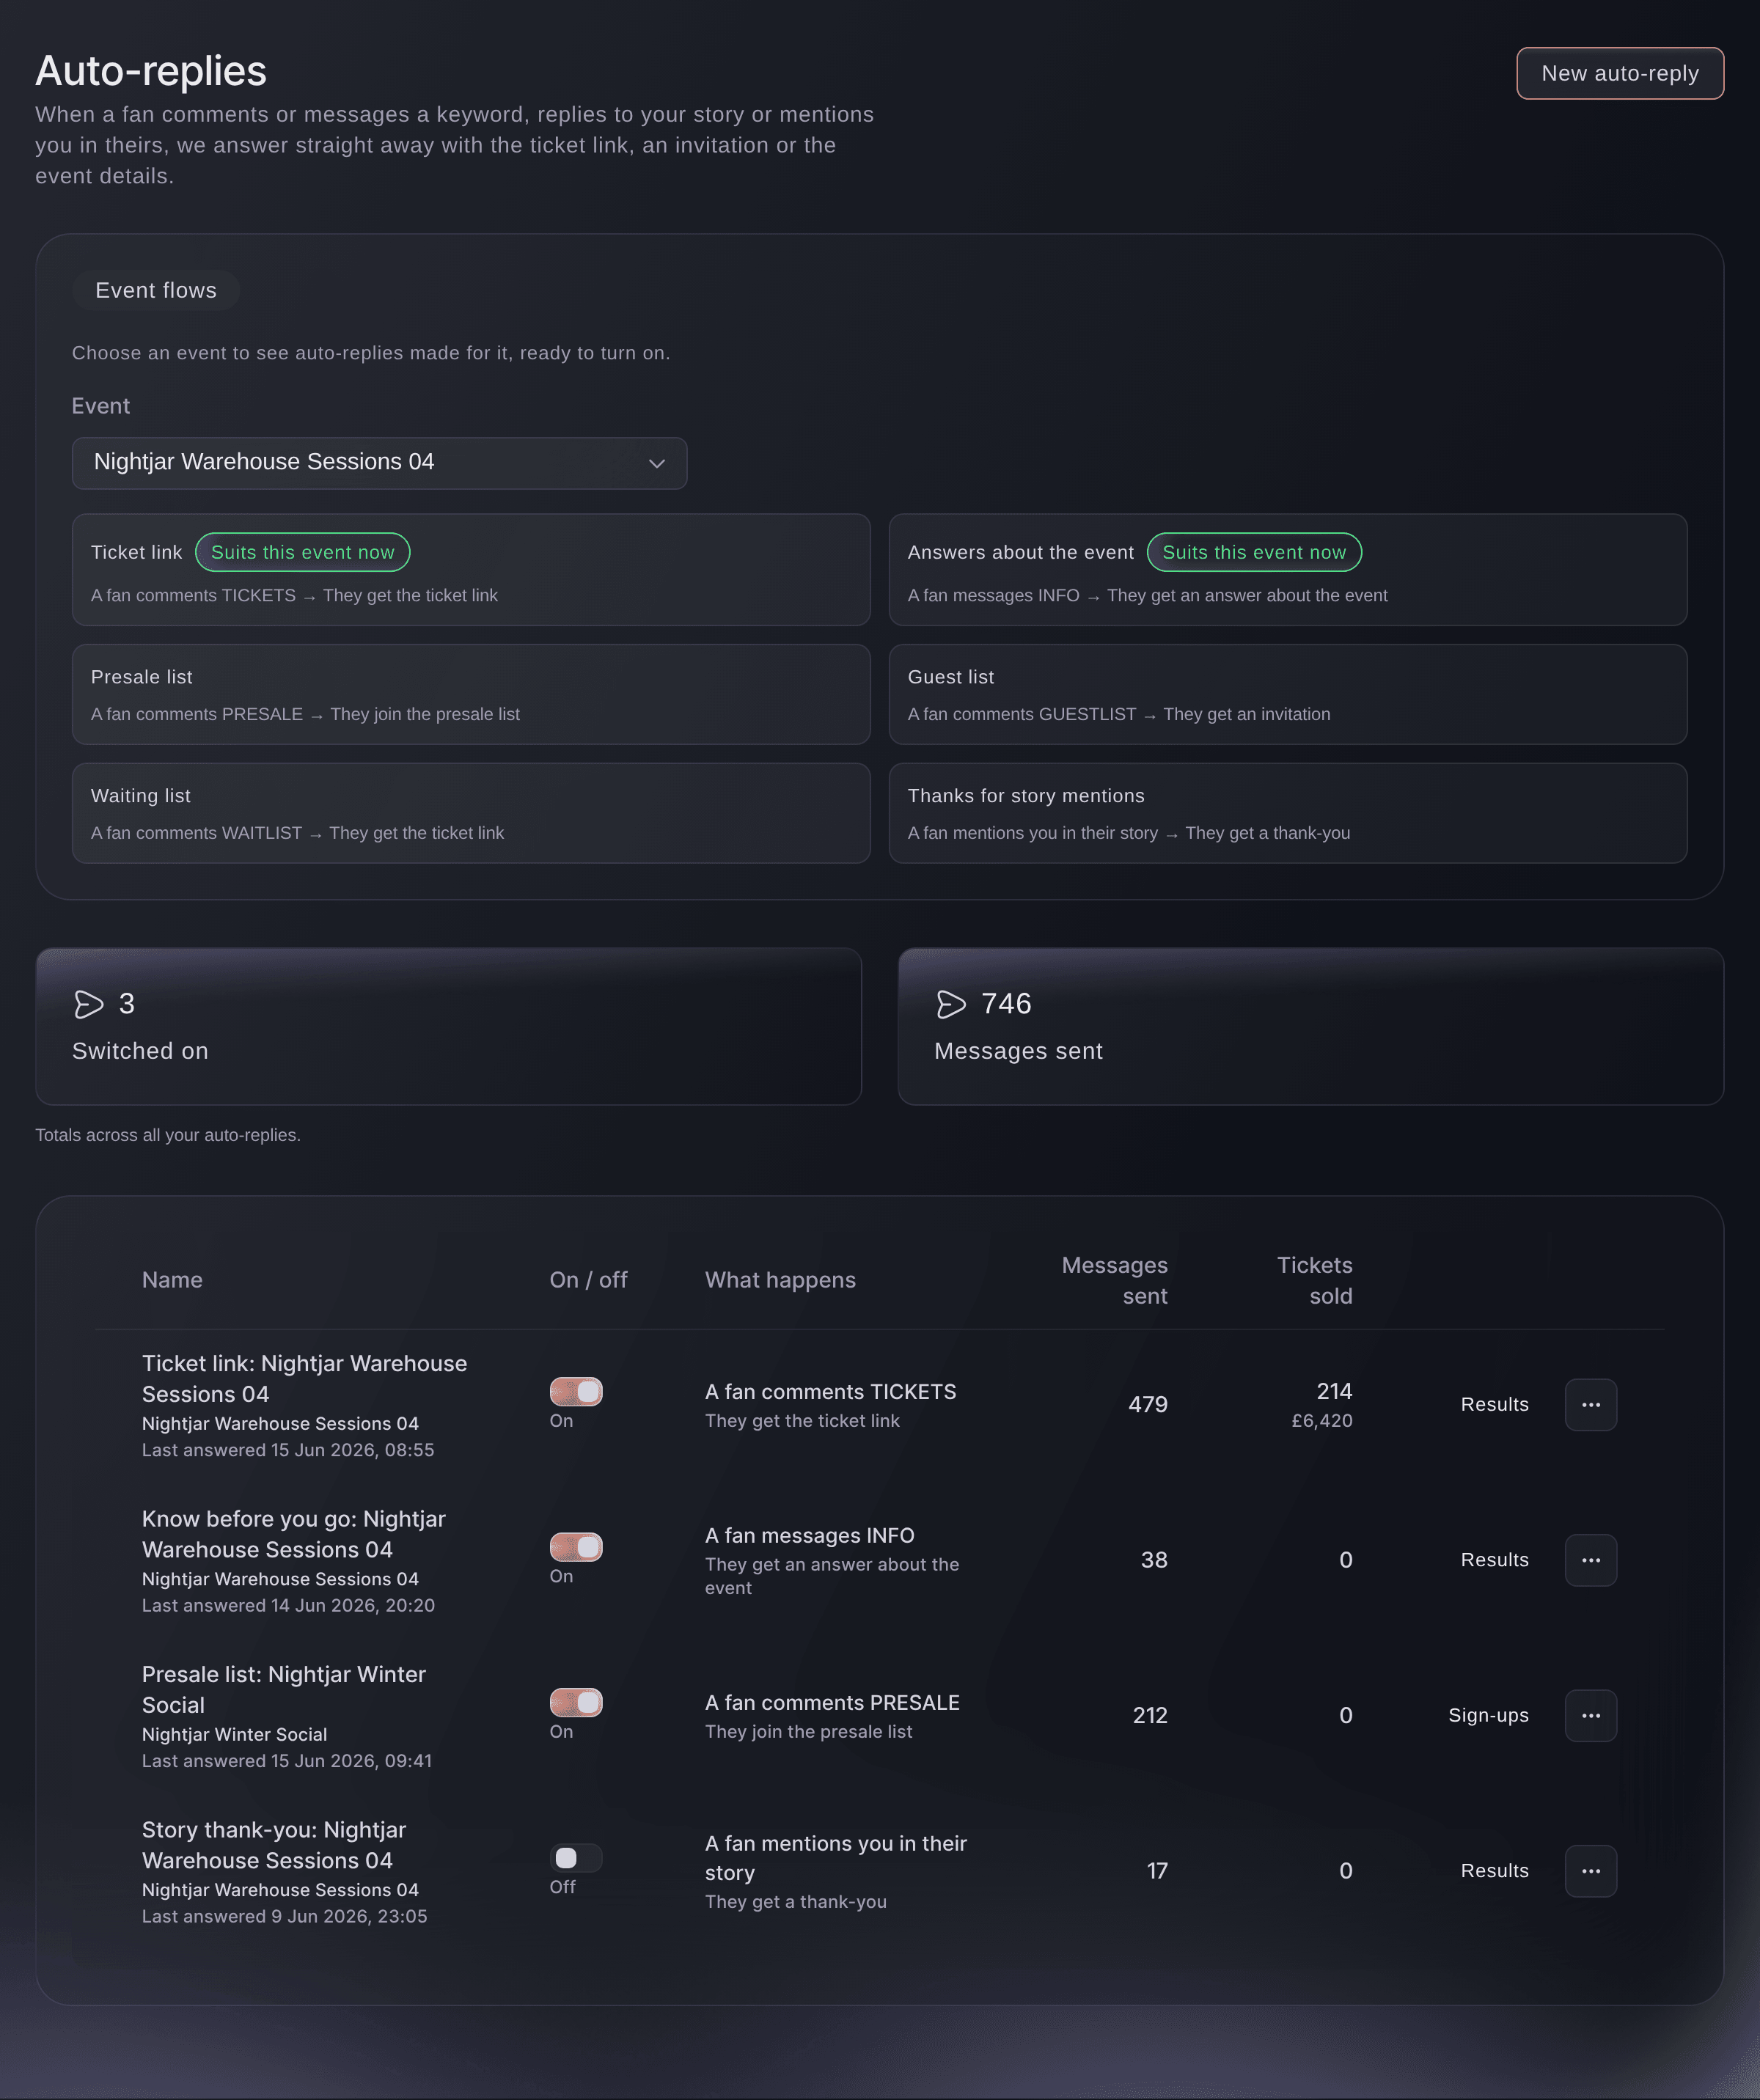Click the 479 messages sent value
The height and width of the screenshot is (2100, 1760).
[1147, 1404]
